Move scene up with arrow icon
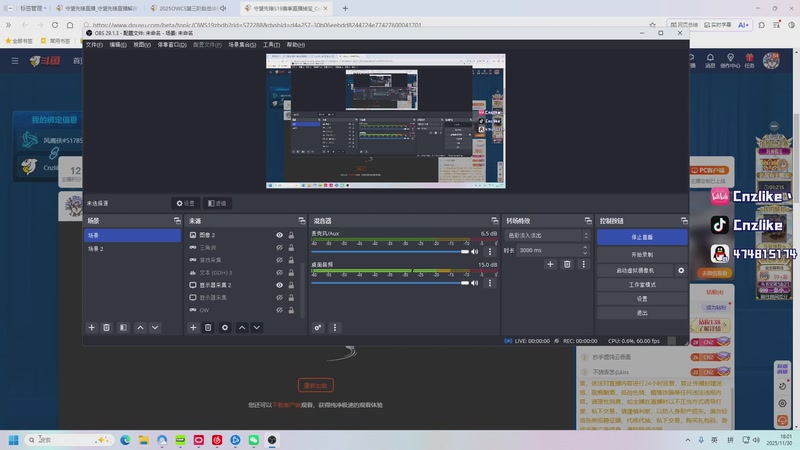800x450 pixels. [x=140, y=328]
